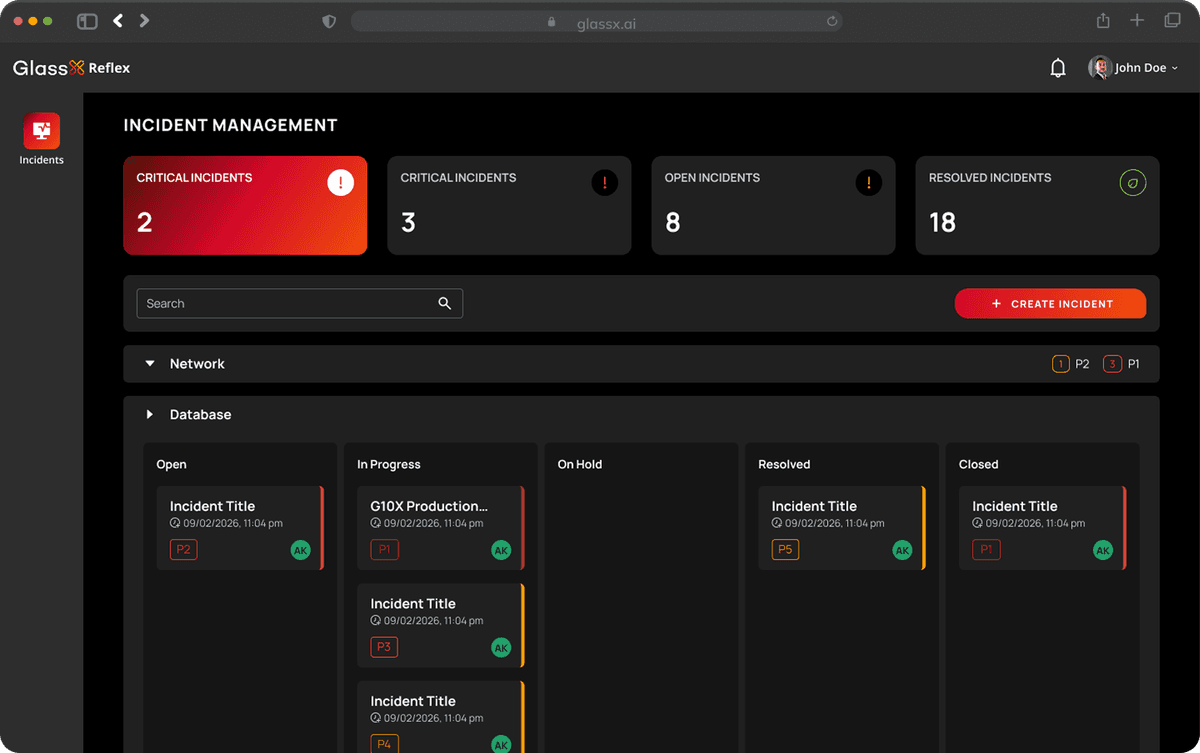
Task: Open the Critical Incidents card showing 2
Action: pos(245,205)
